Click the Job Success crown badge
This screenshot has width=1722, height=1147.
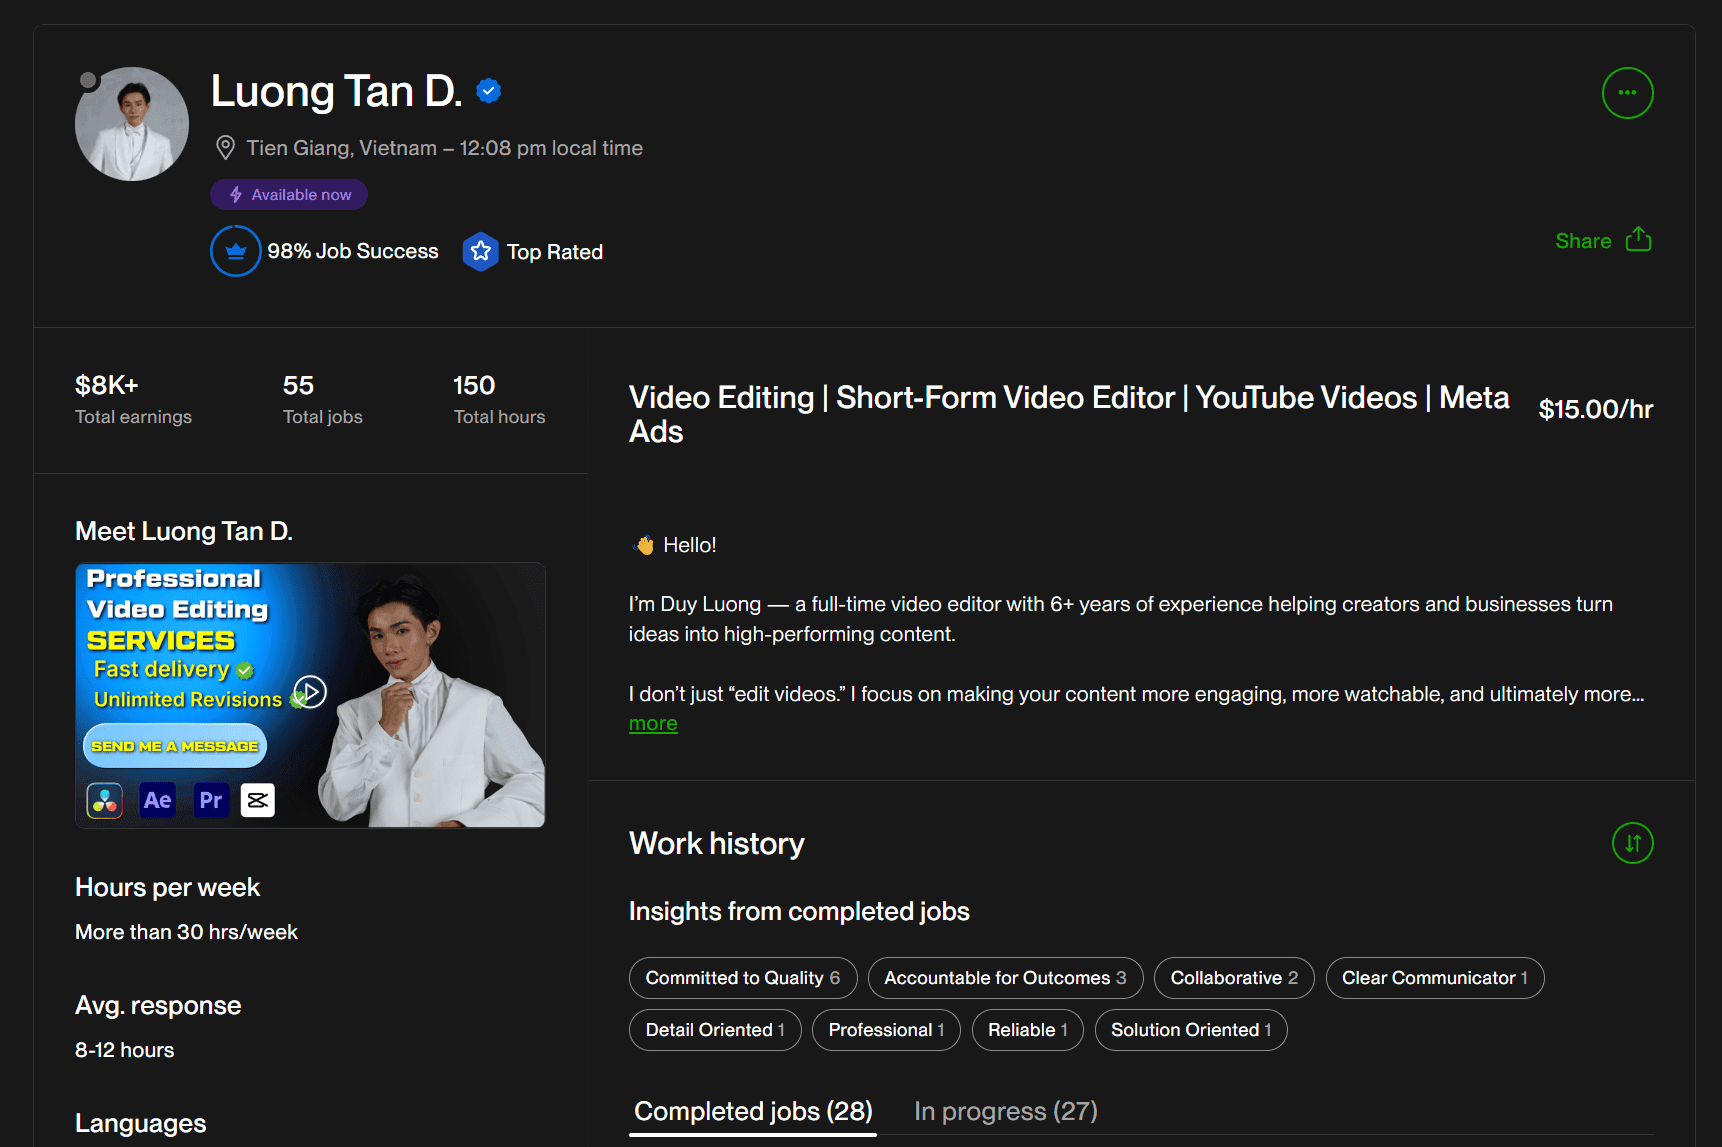click(x=236, y=251)
